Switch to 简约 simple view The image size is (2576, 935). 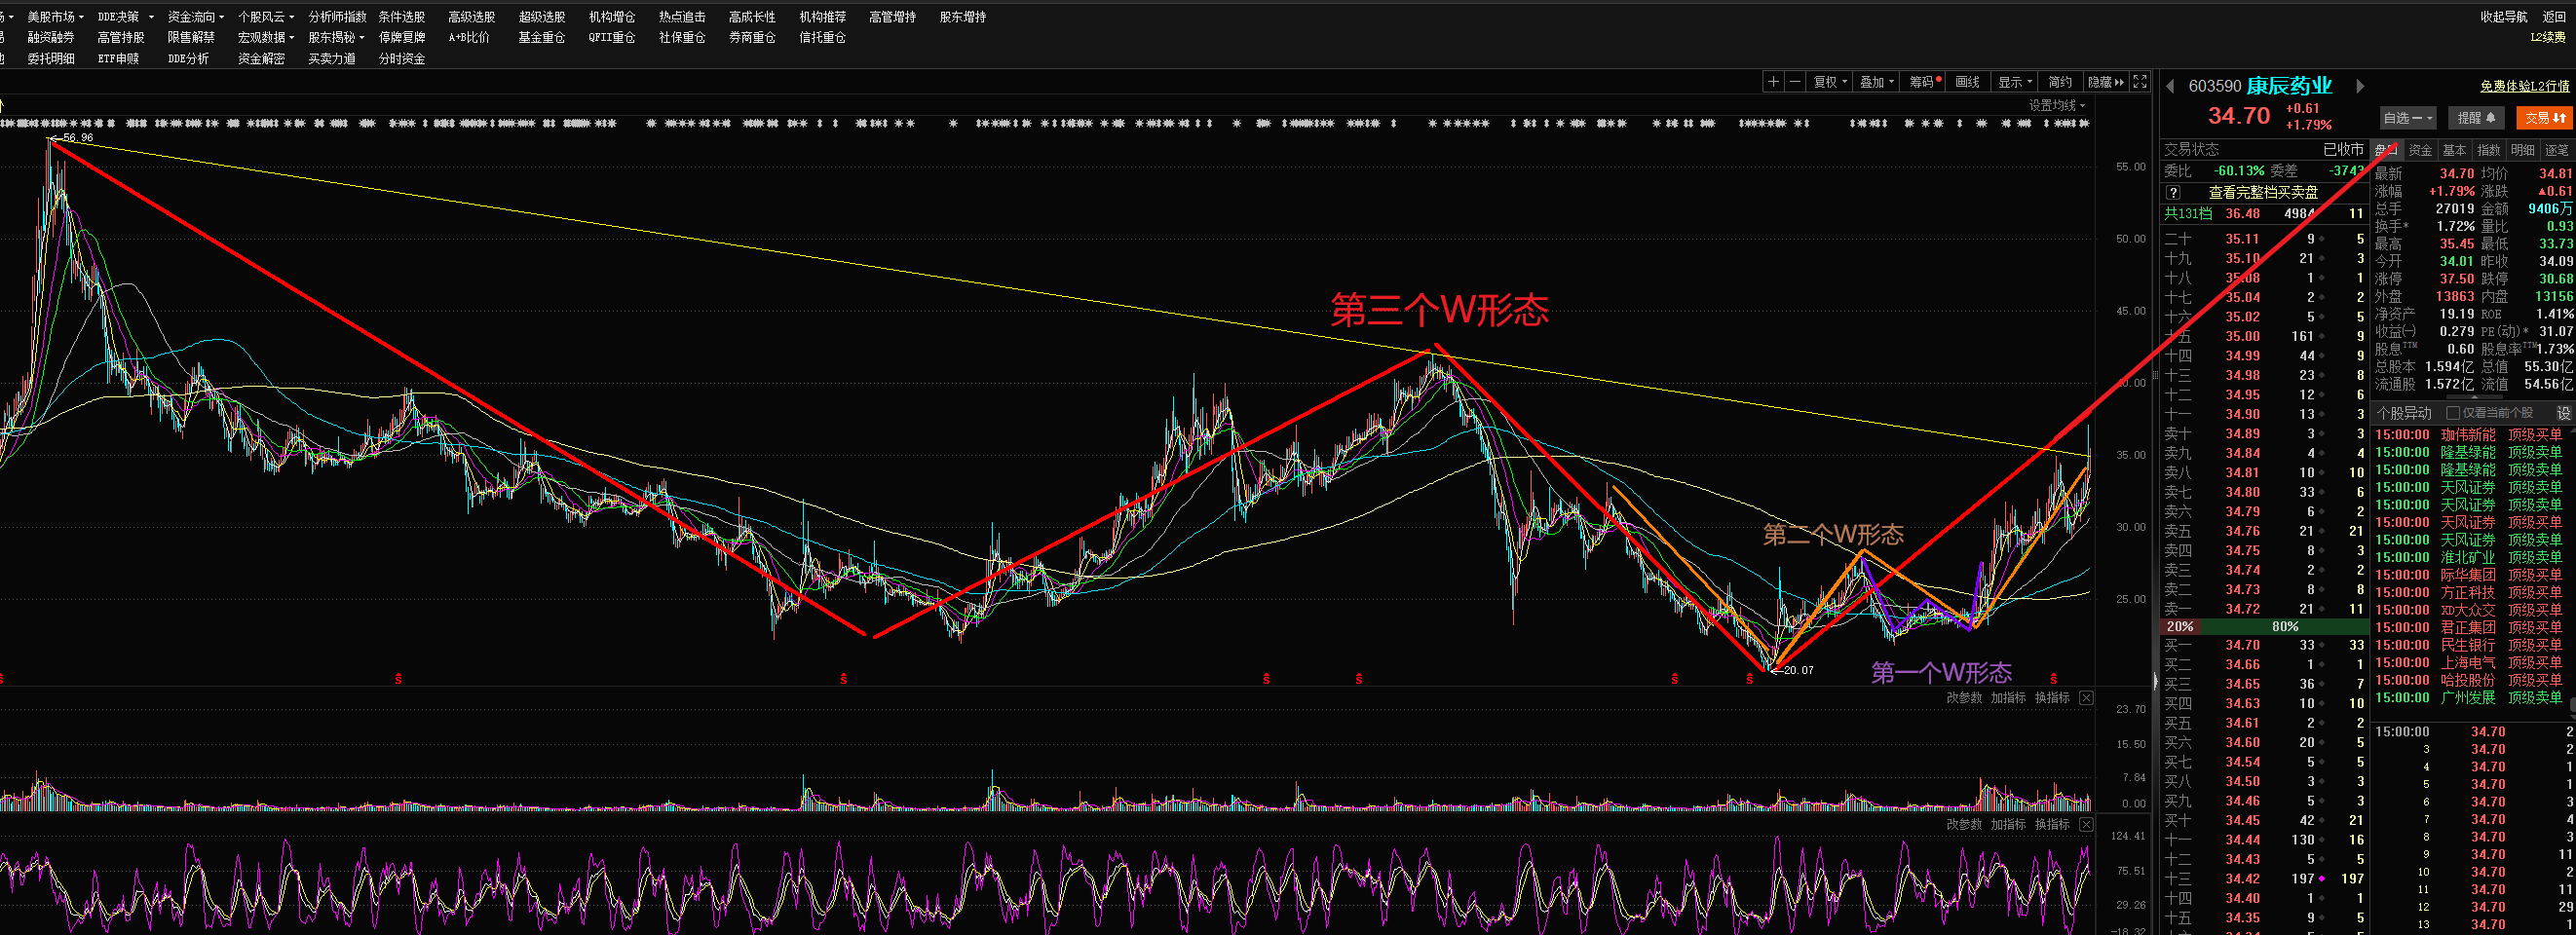[2059, 82]
